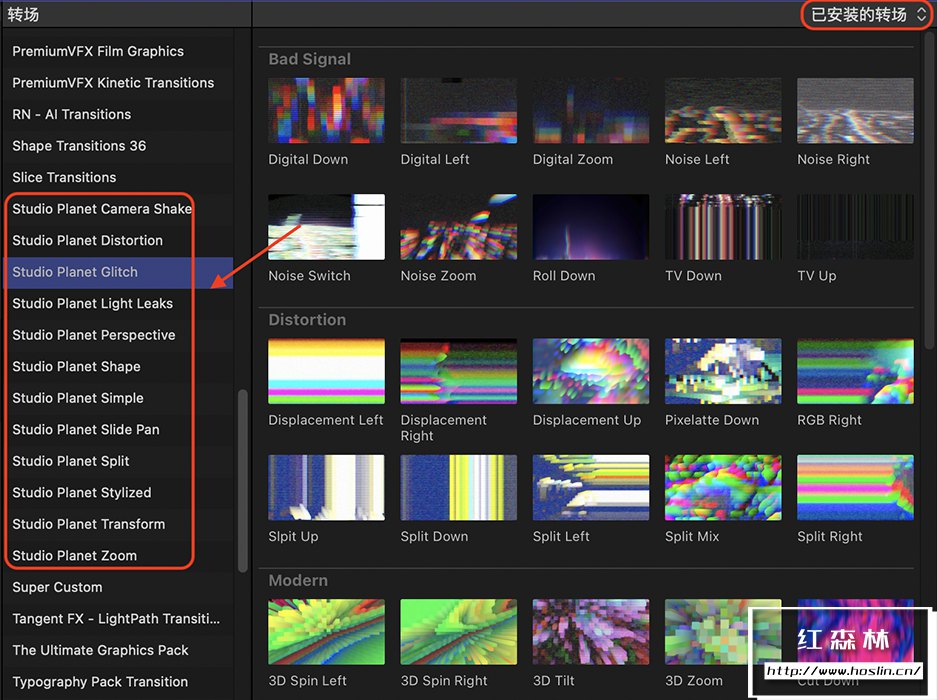
Task: Select the TV Up transition
Action: (854, 227)
